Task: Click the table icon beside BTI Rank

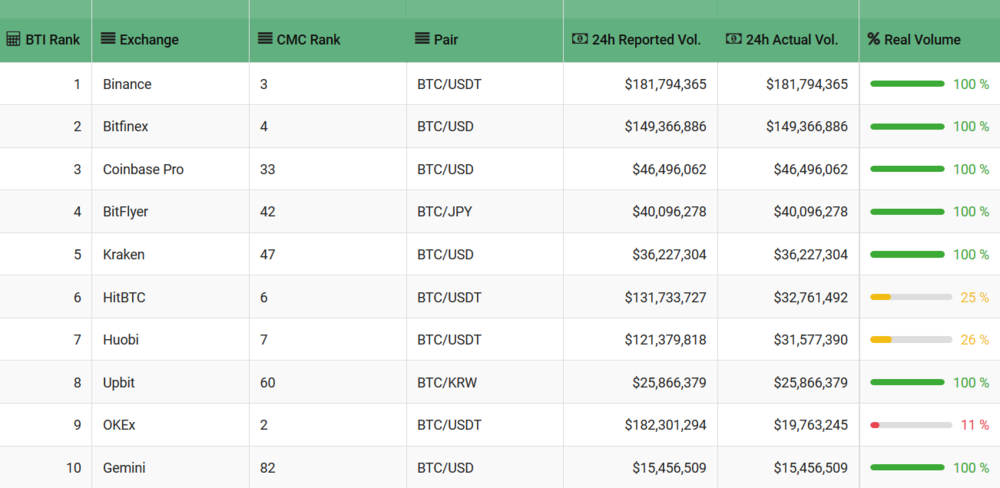Action: pyautogui.click(x=13, y=39)
